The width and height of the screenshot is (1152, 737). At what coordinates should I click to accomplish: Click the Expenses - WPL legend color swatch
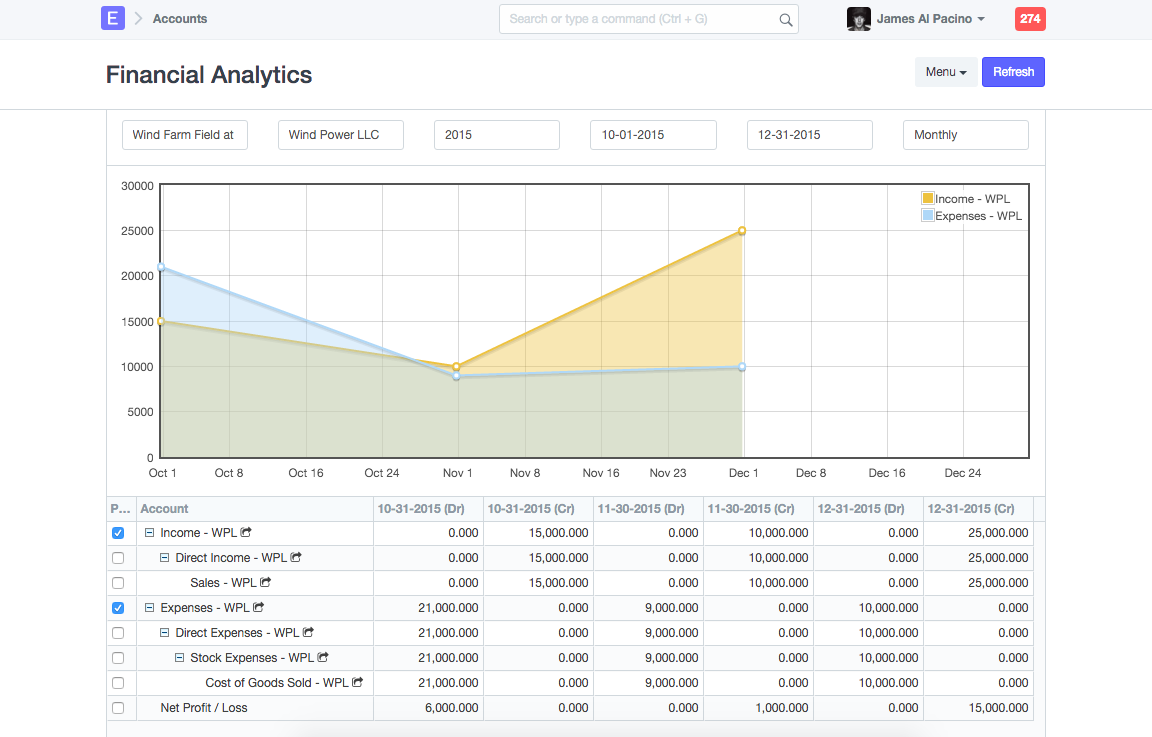point(928,215)
